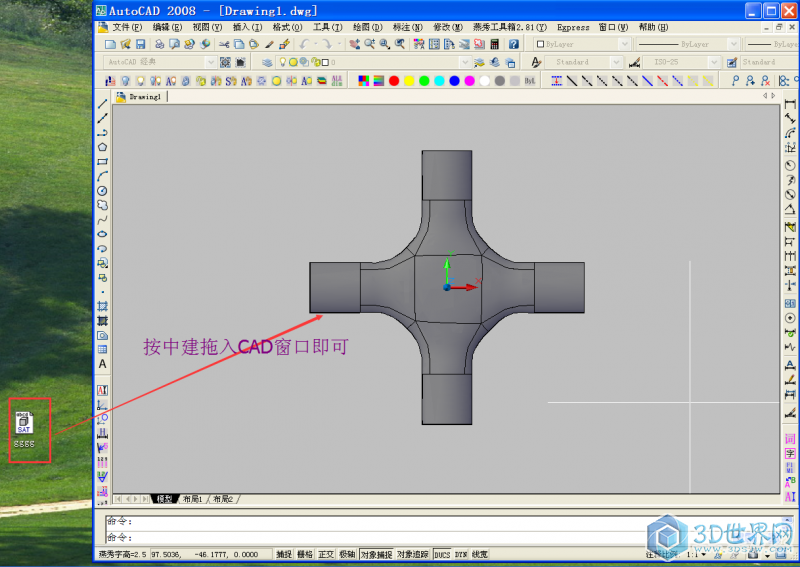The height and width of the screenshot is (567, 800).
Task: Click the QuickCalc calculator icon
Action: pyautogui.click(x=494, y=44)
